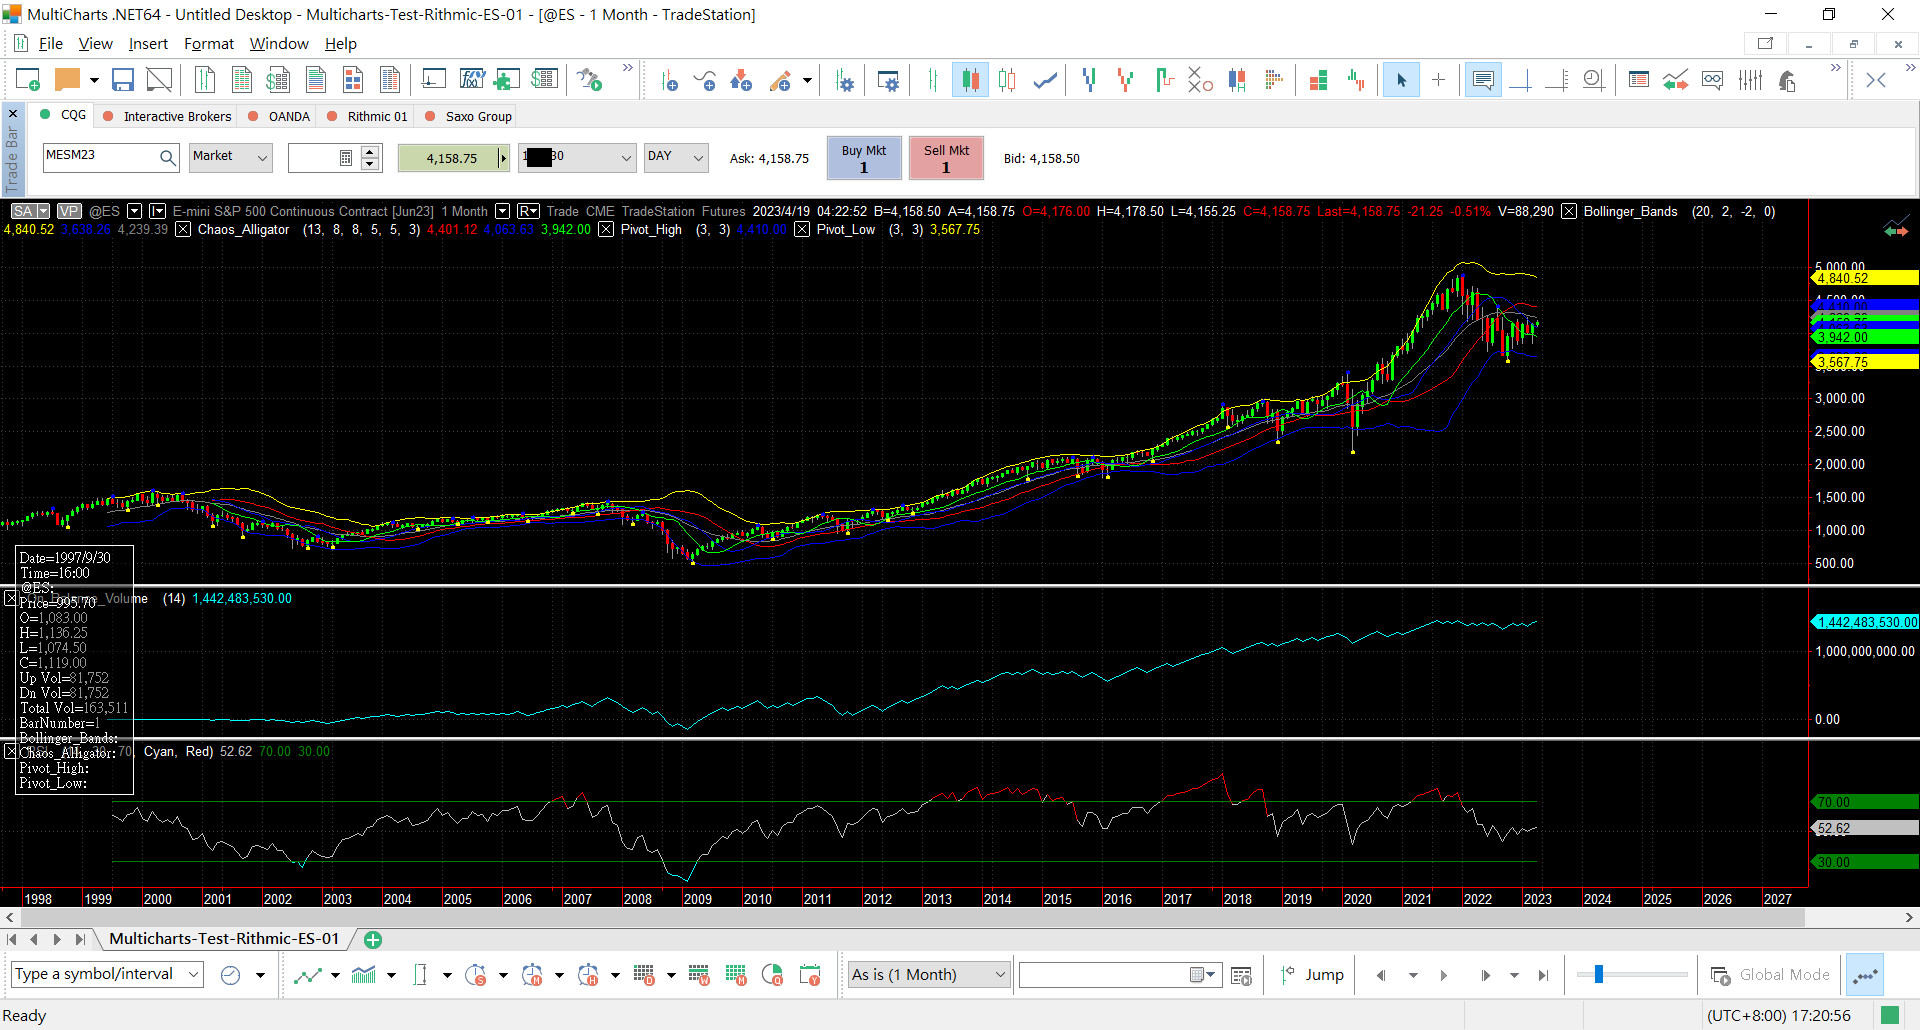Toggle the Bollinger_Bands status checkbox
The image size is (1920, 1030).
coord(1569,211)
